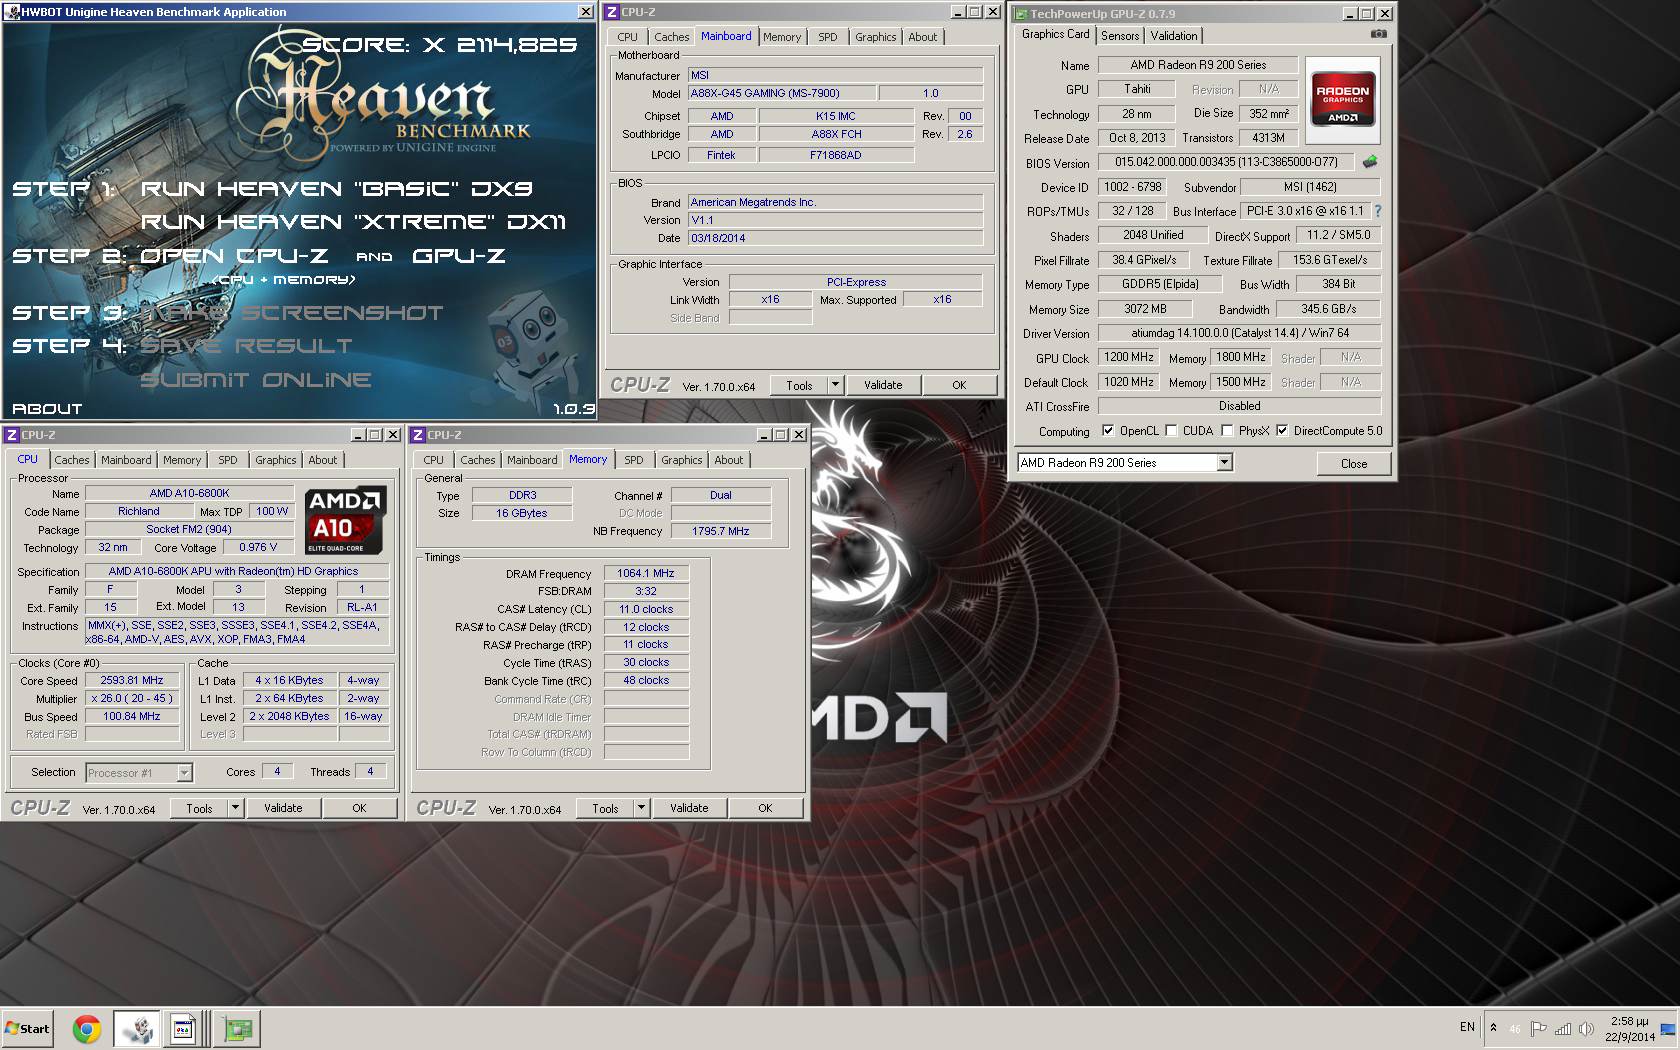Select the GPU-Z taskbar button
The width and height of the screenshot is (1680, 1050).
(238, 1028)
